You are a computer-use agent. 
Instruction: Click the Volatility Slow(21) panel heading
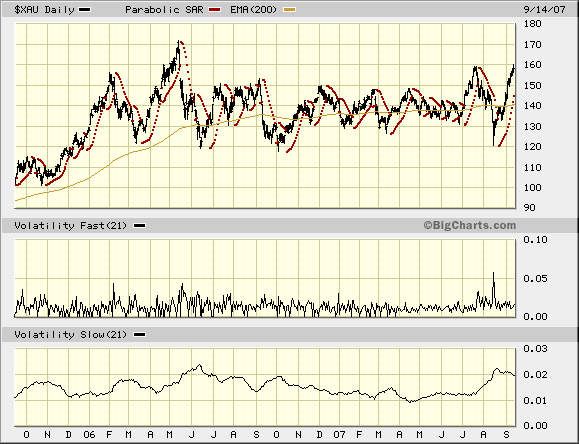click(x=71, y=334)
